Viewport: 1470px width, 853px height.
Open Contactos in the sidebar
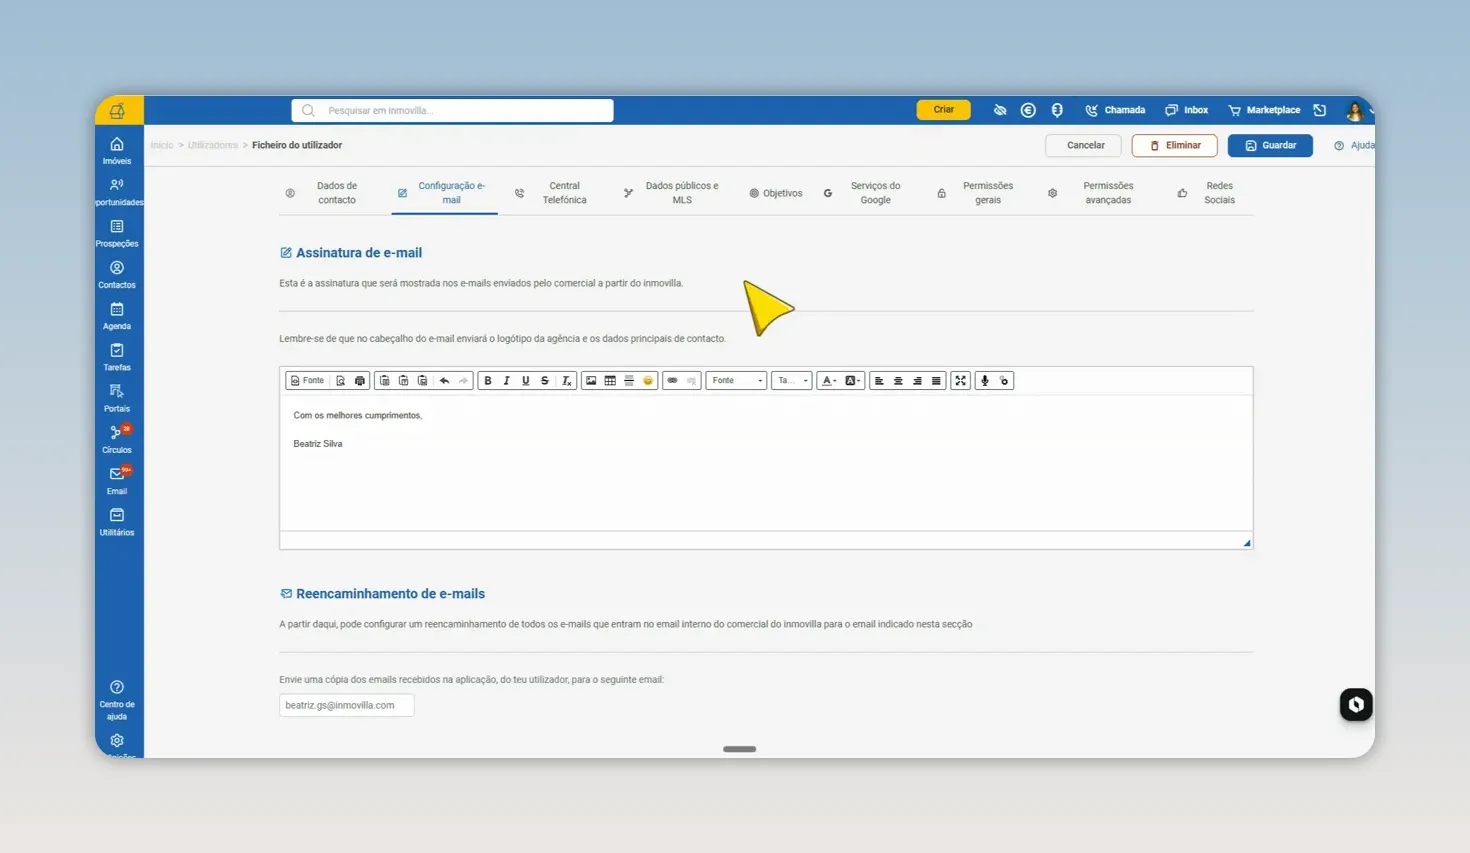pyautogui.click(x=117, y=275)
